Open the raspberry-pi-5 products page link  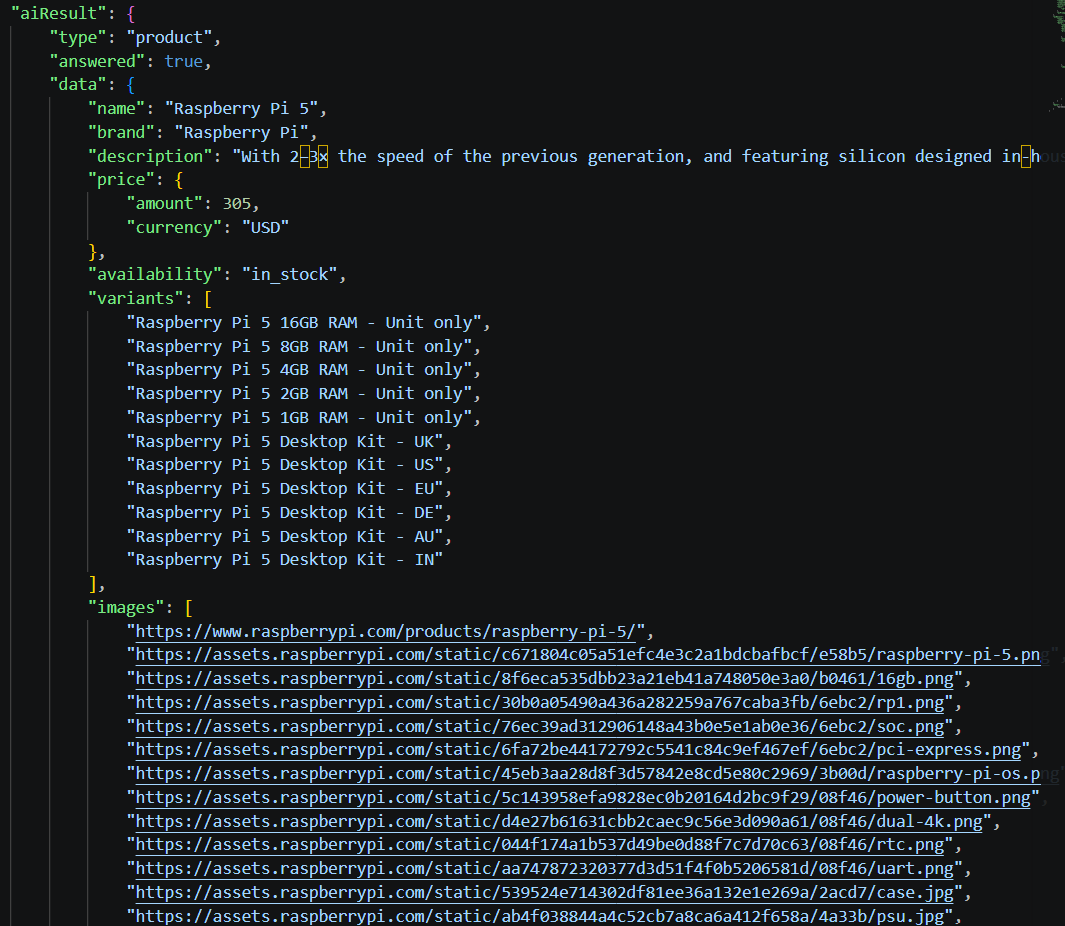pyautogui.click(x=386, y=632)
